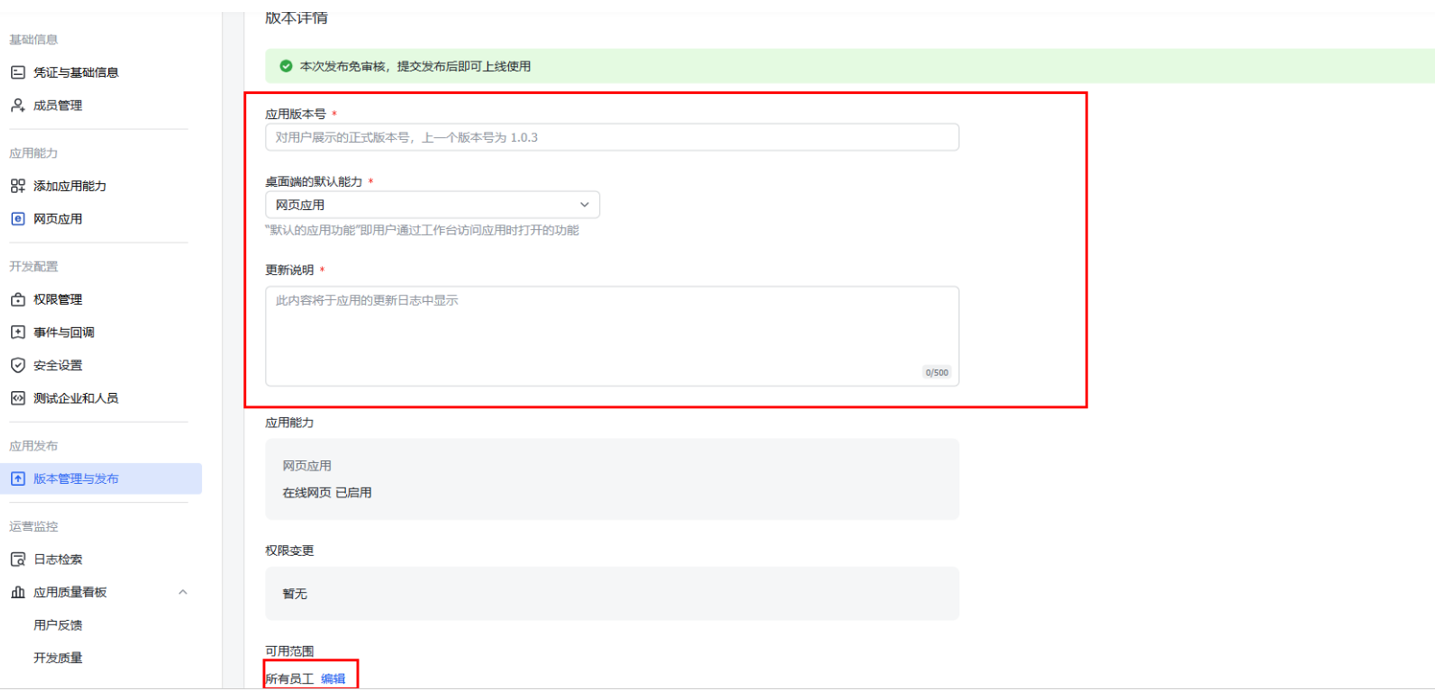The width and height of the screenshot is (1438, 693).
Task: Click the 成员管理 person icon
Action: point(17,105)
